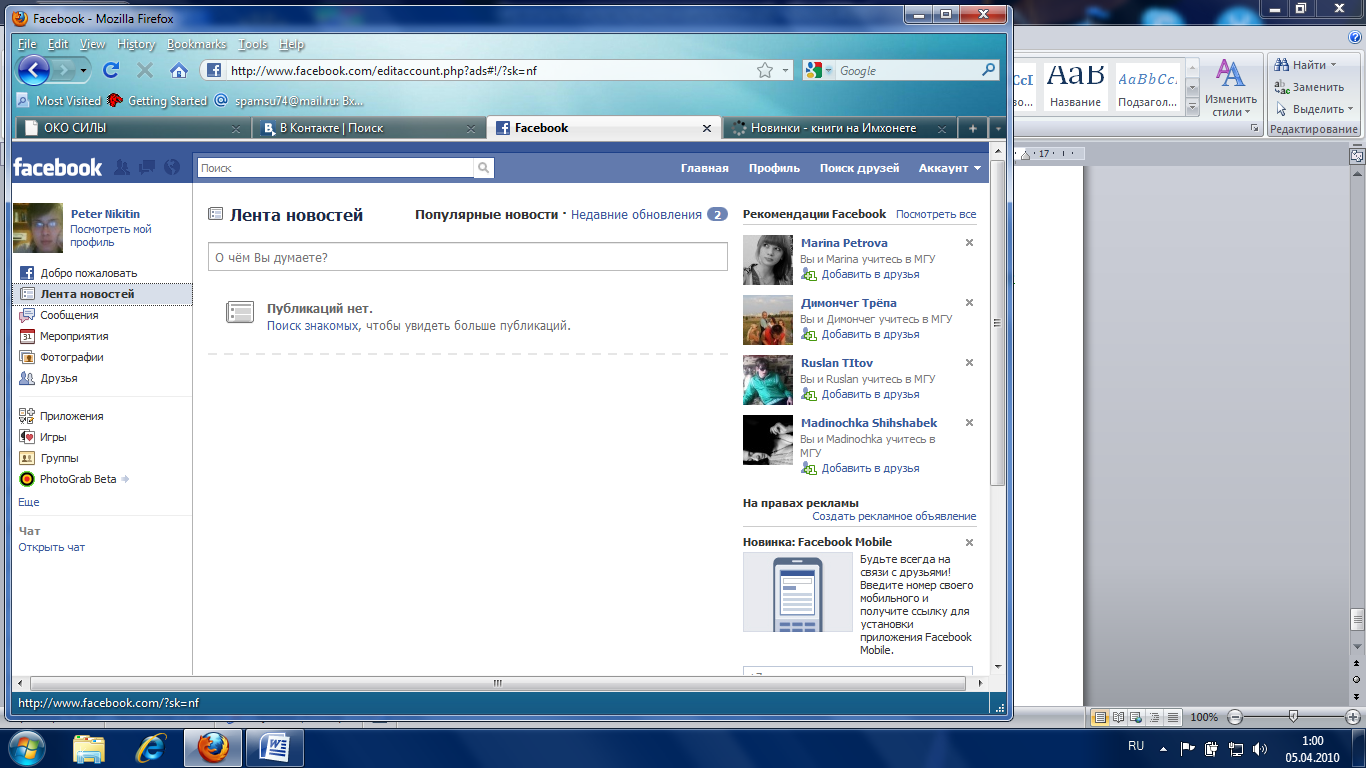
Task: Open Windows Explorer folder on taskbar
Action: click(90, 747)
